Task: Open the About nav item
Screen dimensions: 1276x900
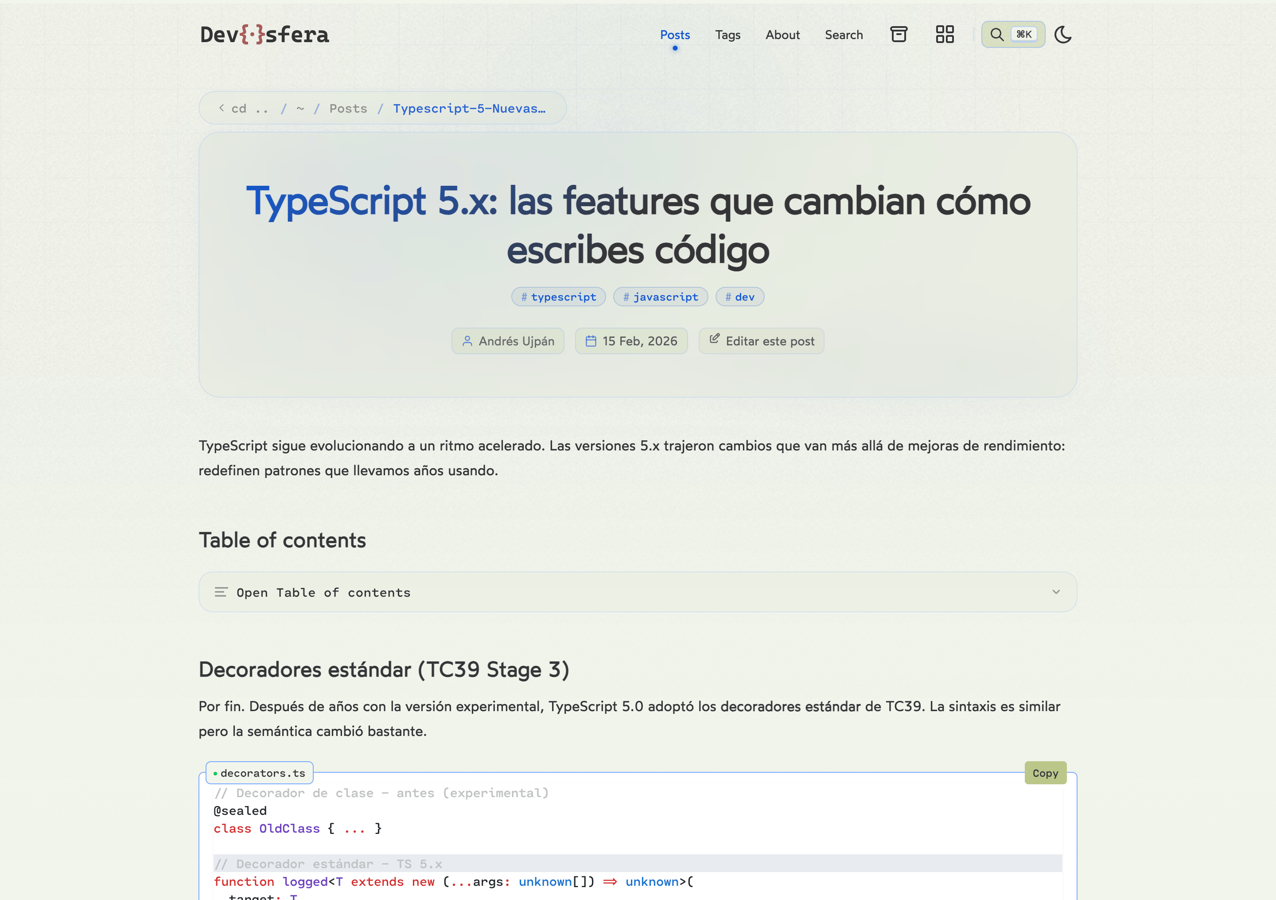Action: click(782, 35)
